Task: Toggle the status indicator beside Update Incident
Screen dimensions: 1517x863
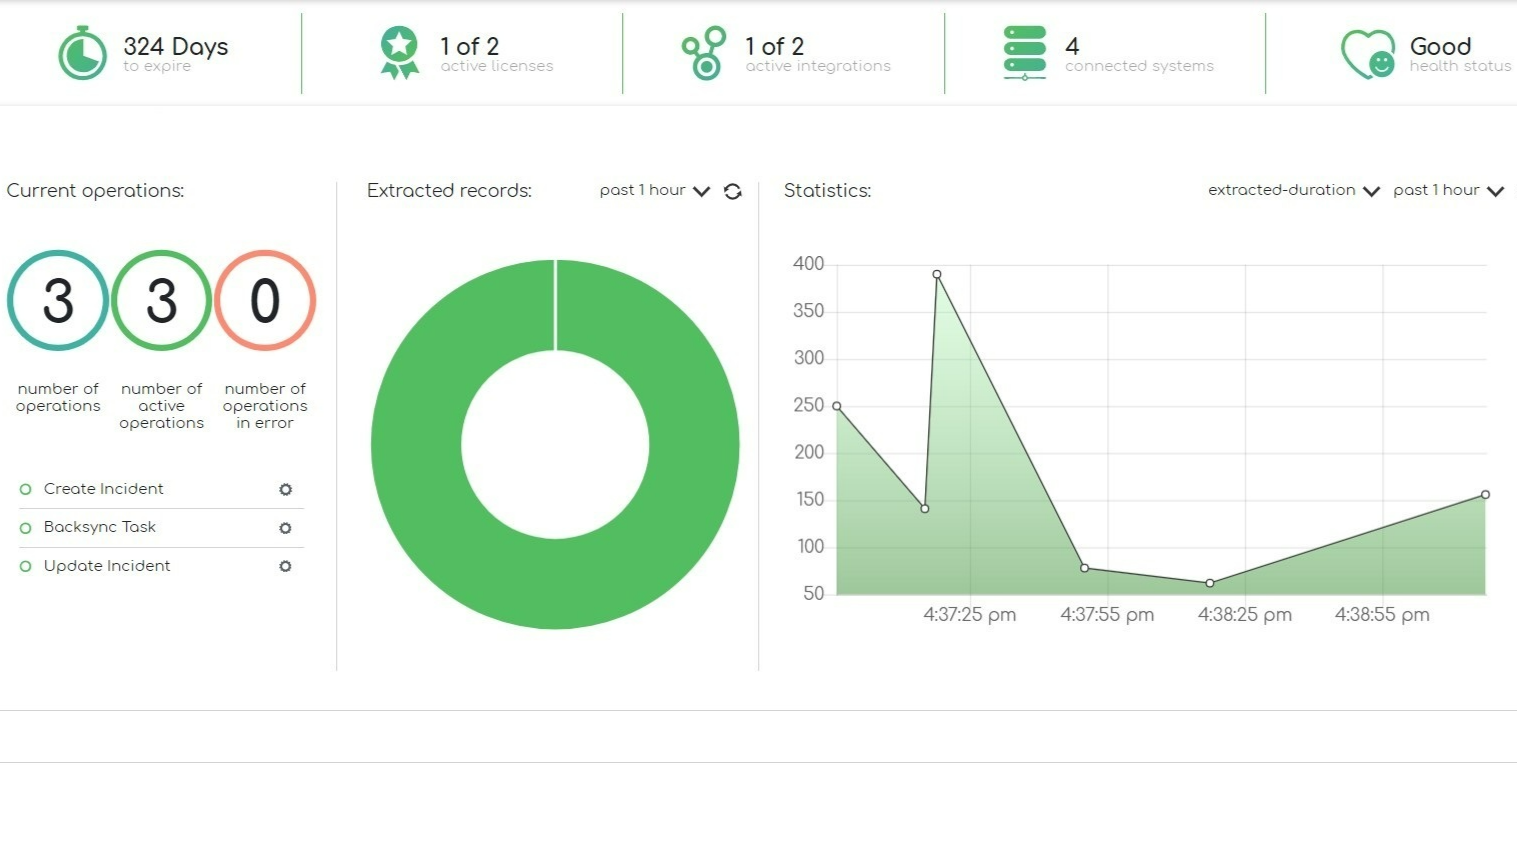Action: (25, 566)
